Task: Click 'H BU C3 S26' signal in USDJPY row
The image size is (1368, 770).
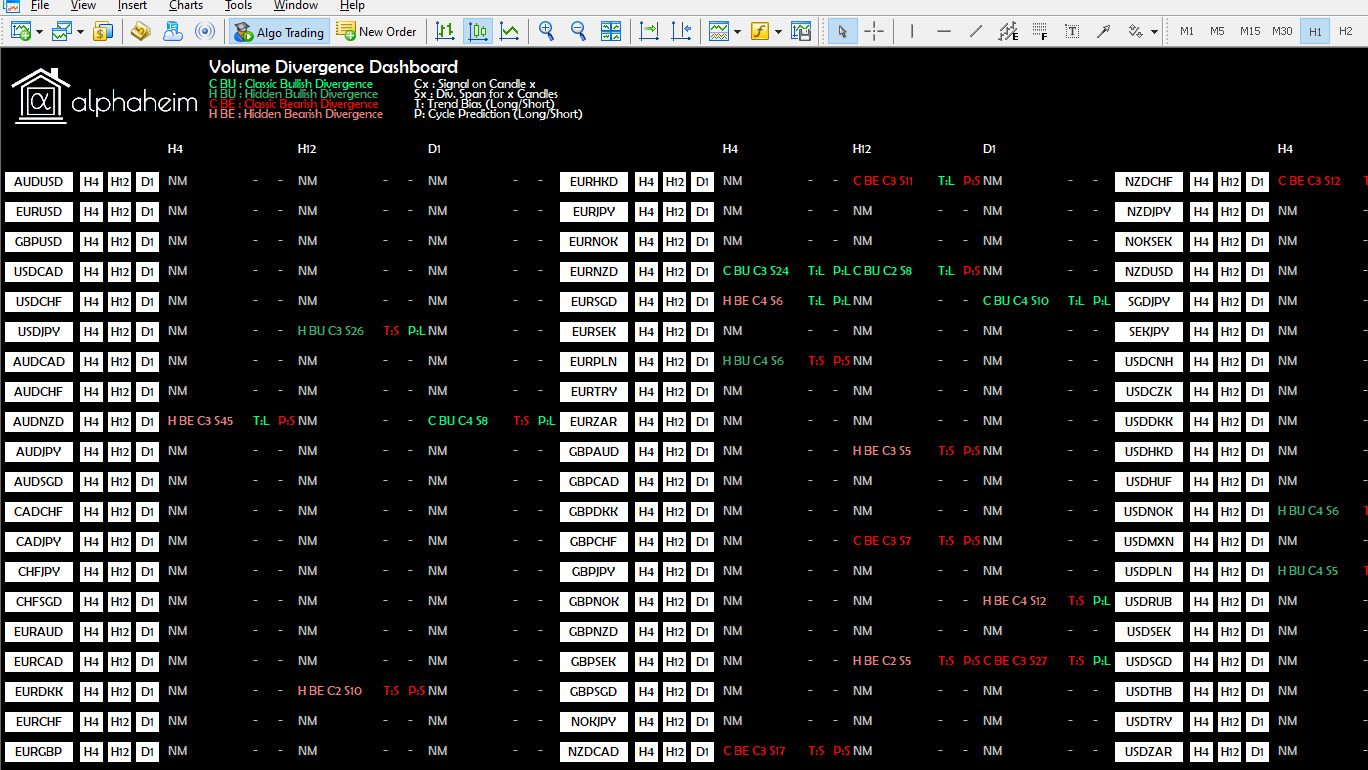Action: 331,331
